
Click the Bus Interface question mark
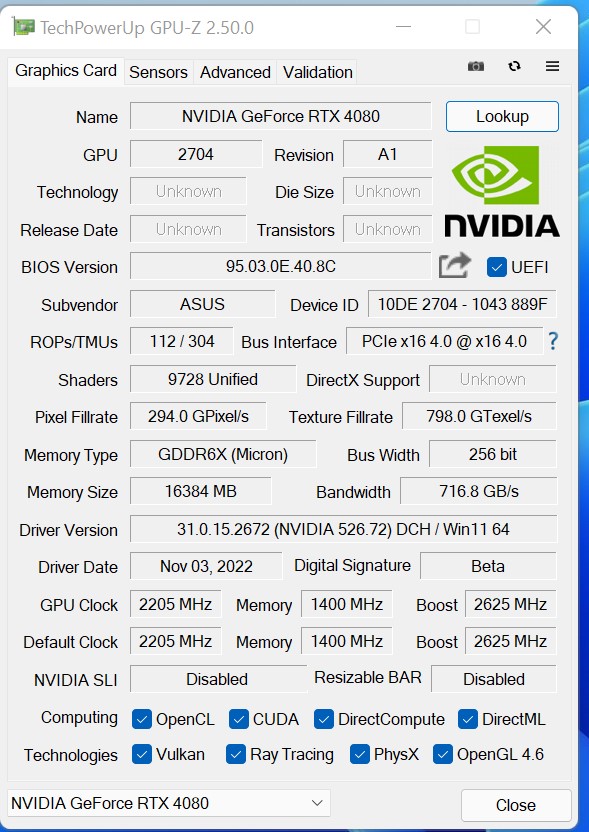(x=553, y=341)
